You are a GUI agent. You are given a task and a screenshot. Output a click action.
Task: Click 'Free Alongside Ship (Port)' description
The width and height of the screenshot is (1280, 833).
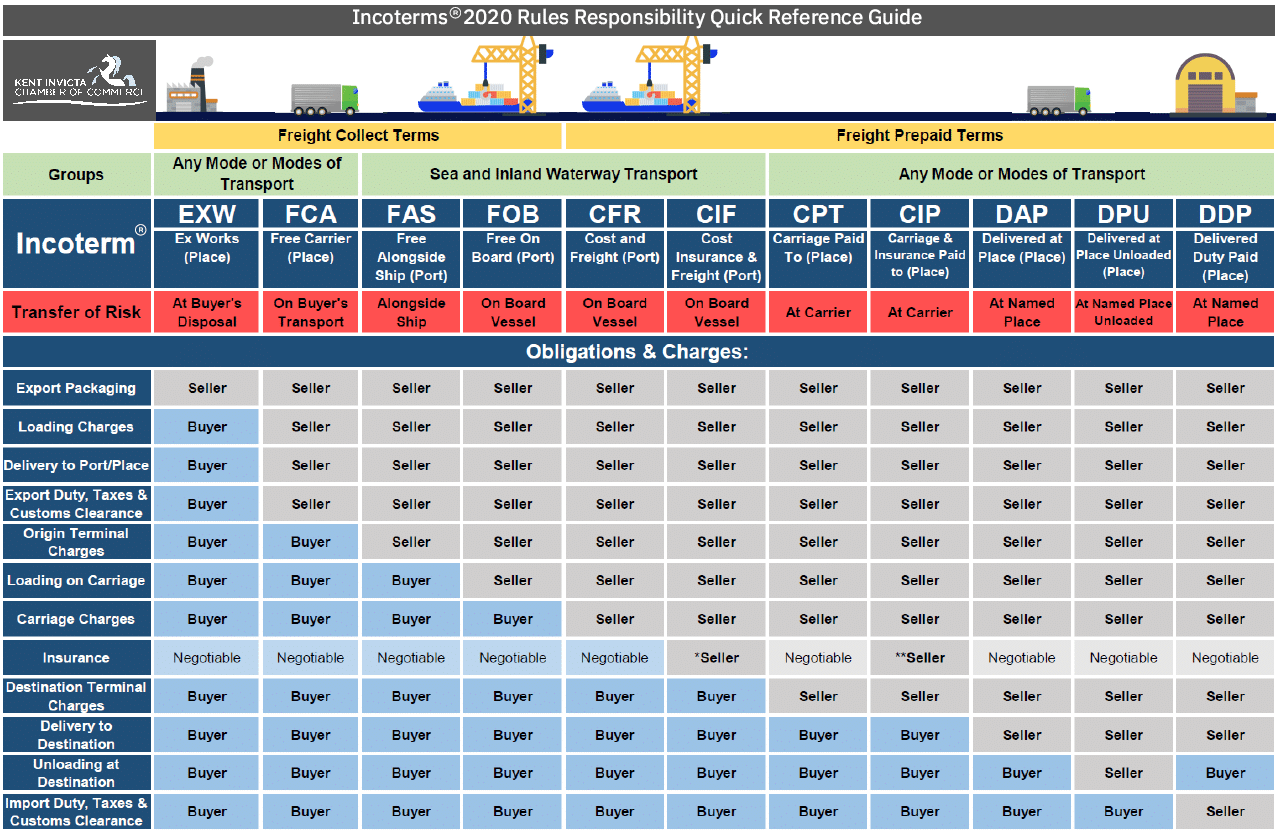(411, 257)
